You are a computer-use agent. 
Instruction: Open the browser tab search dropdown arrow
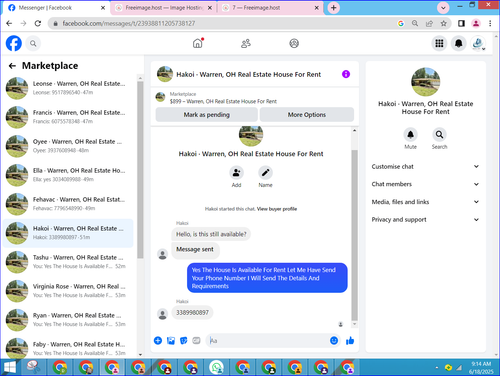pos(443,8)
